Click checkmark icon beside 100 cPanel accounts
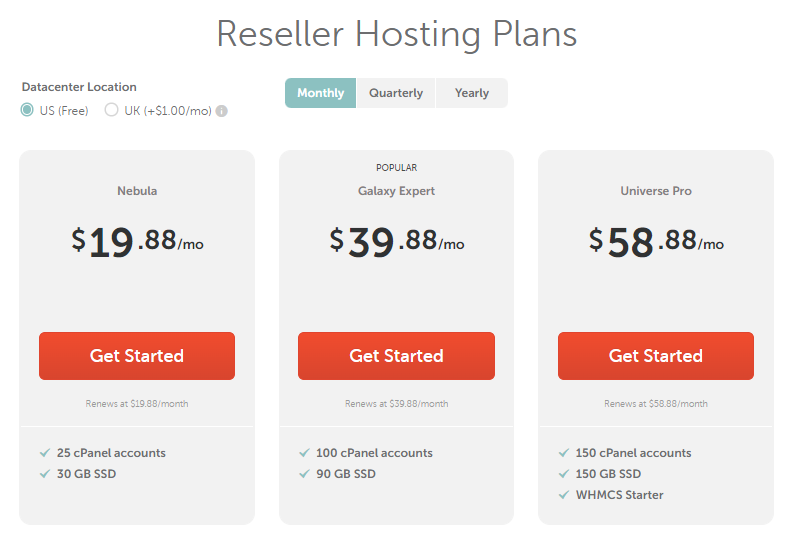The height and width of the screenshot is (537, 788). coord(304,453)
